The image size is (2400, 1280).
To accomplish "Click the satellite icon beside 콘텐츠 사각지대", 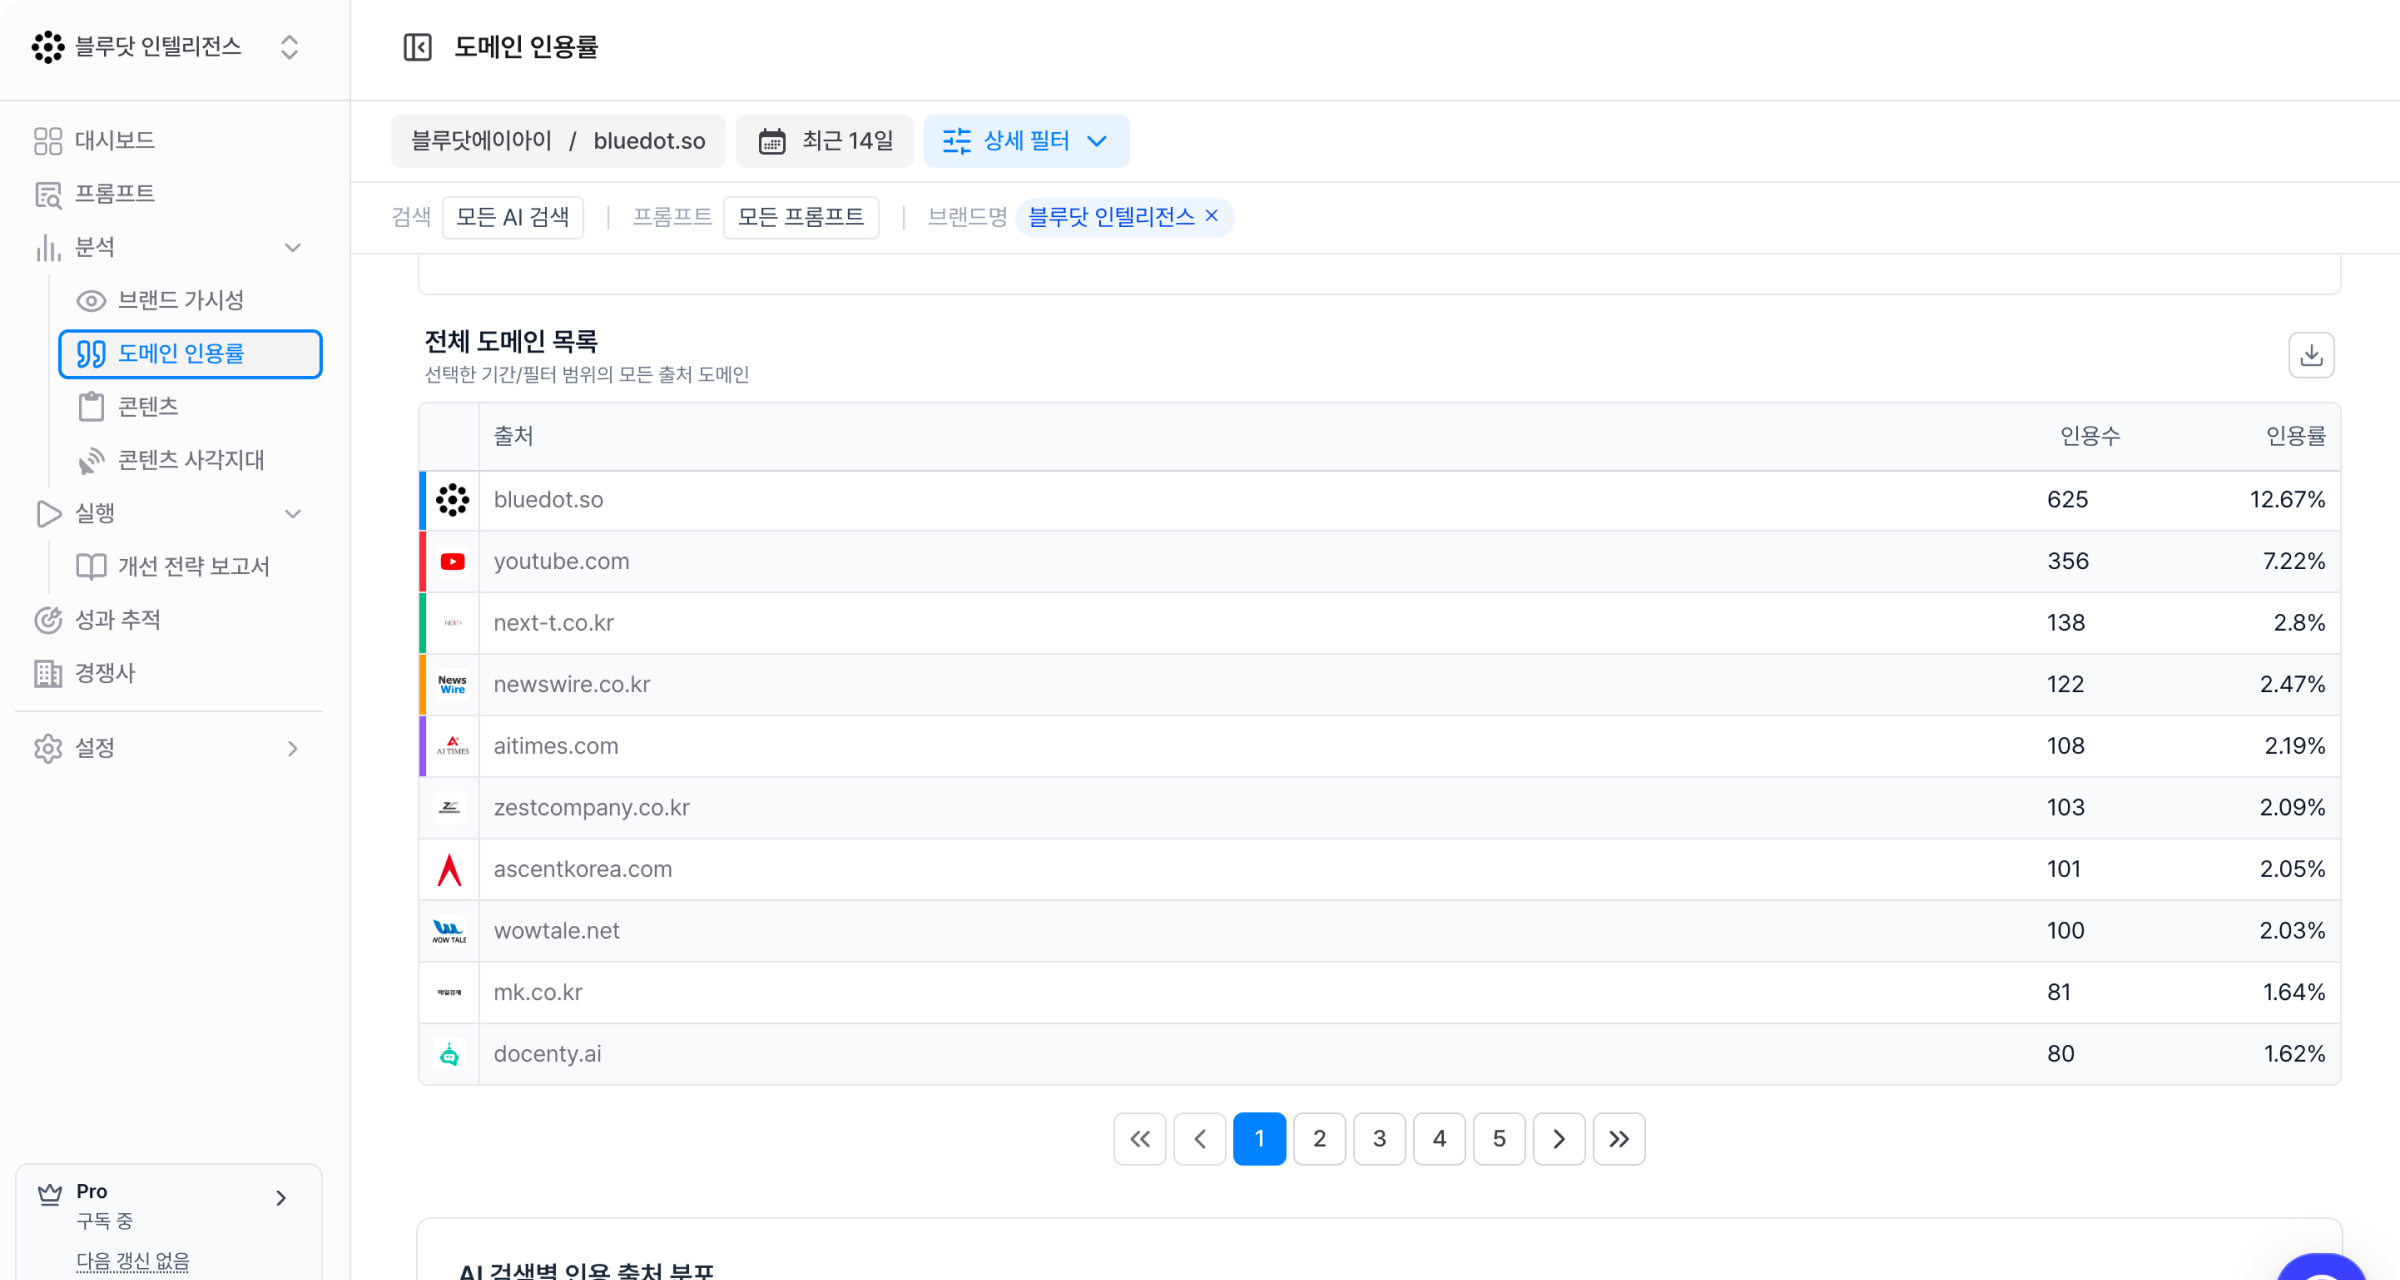I will tap(91, 460).
